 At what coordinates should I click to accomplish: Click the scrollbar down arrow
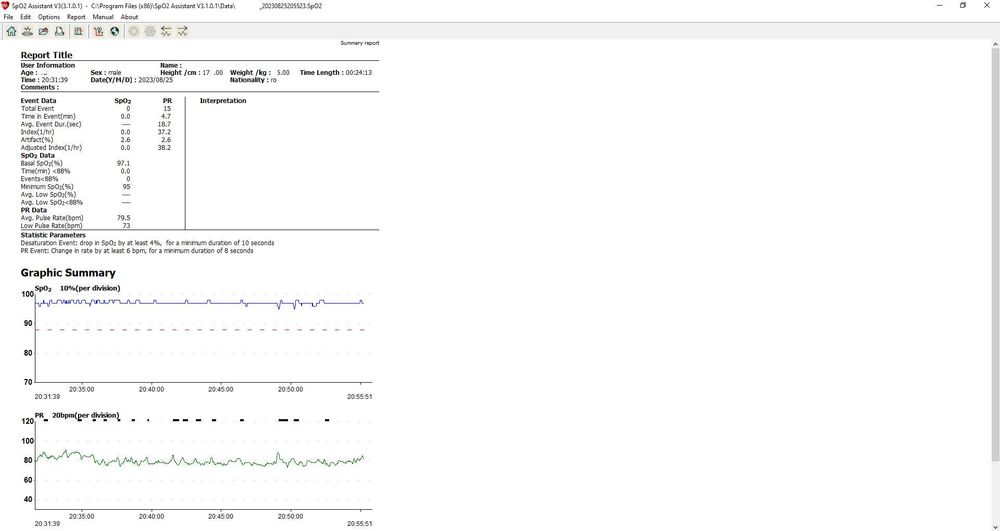(996, 527)
